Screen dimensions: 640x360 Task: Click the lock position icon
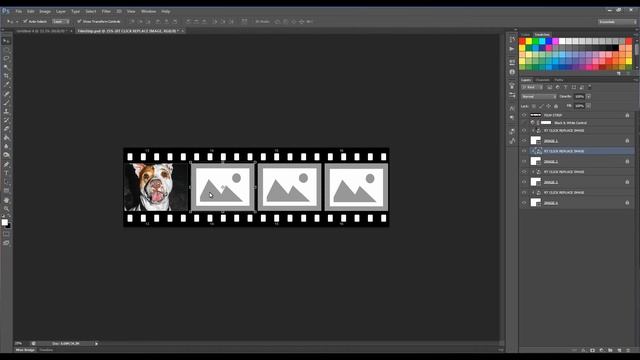pyautogui.click(x=549, y=106)
